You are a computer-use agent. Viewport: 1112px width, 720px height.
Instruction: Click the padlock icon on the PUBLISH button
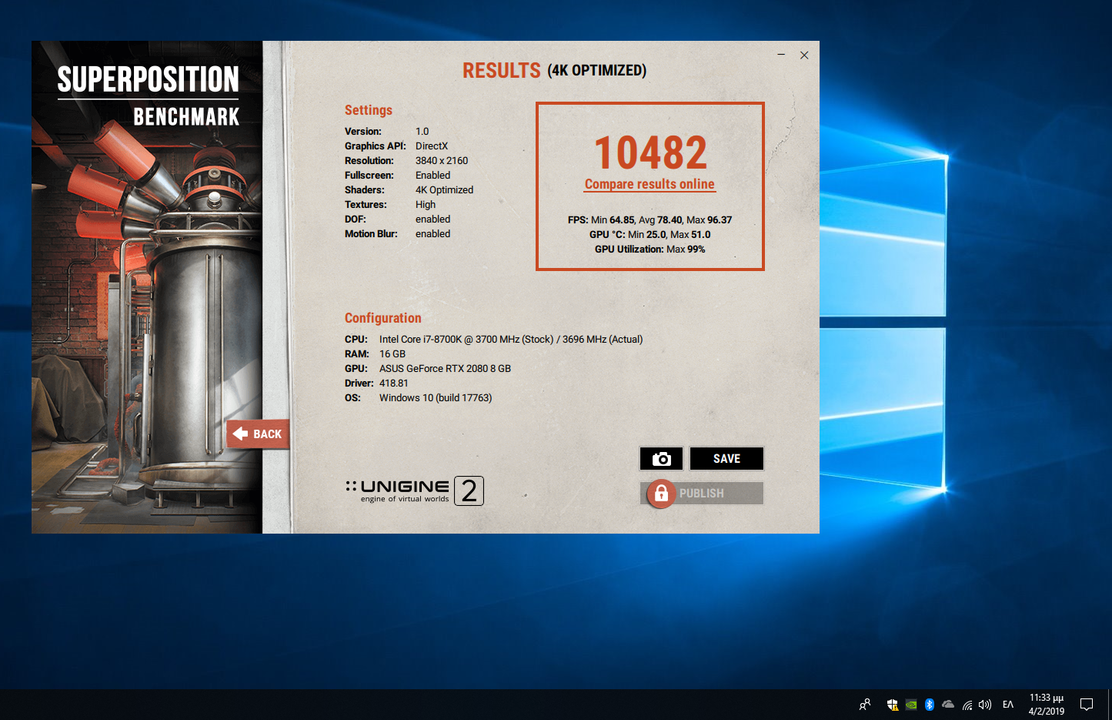[x=660, y=493]
